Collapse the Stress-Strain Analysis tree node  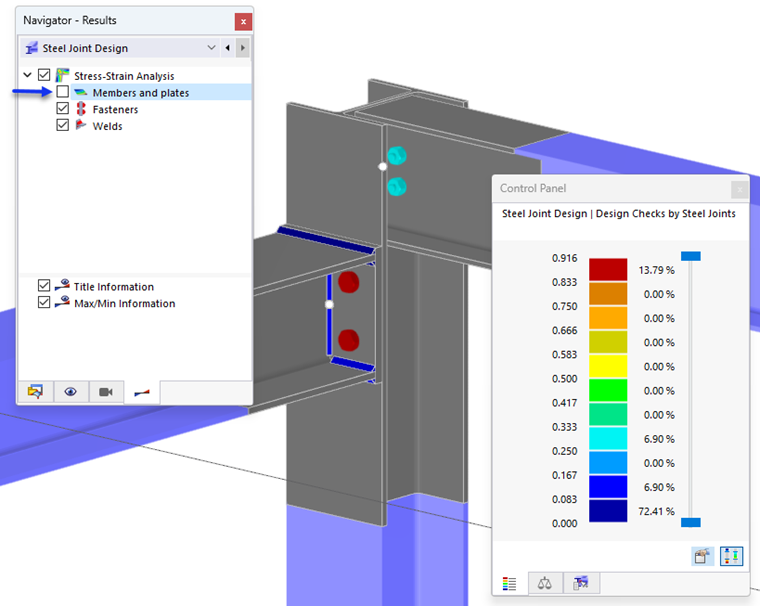(x=28, y=75)
